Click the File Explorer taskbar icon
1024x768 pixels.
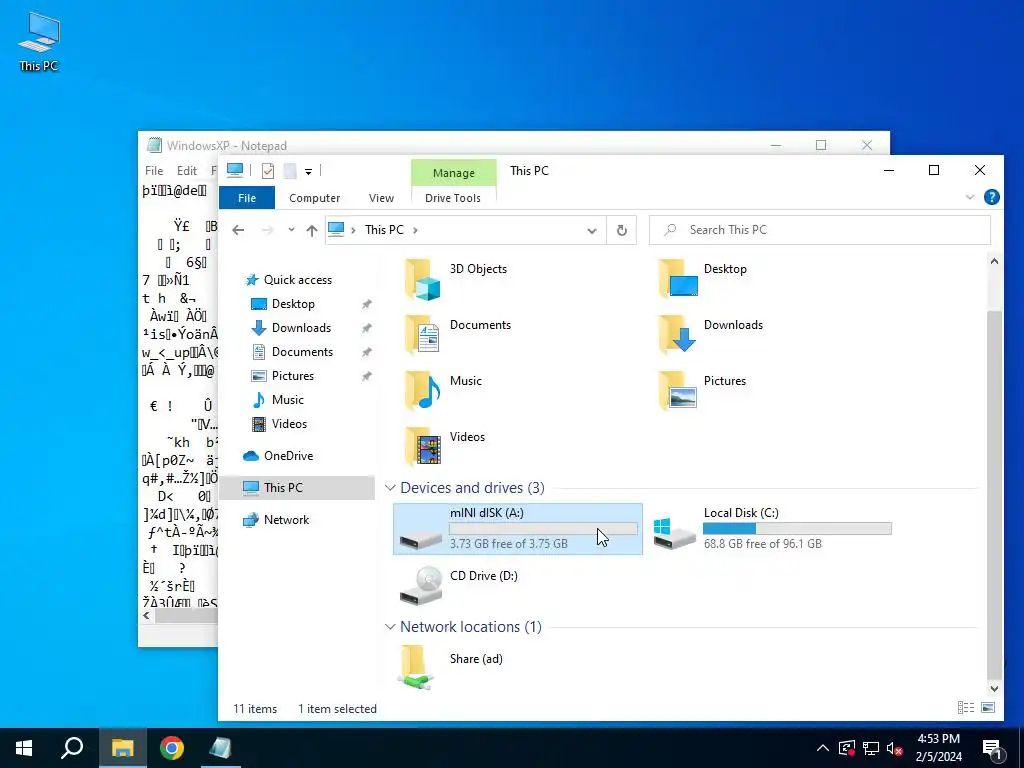pyautogui.click(x=123, y=748)
